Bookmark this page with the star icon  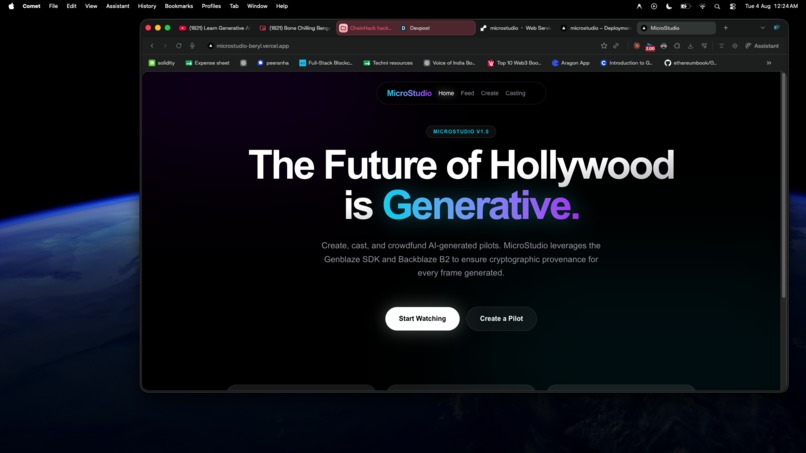pos(604,46)
